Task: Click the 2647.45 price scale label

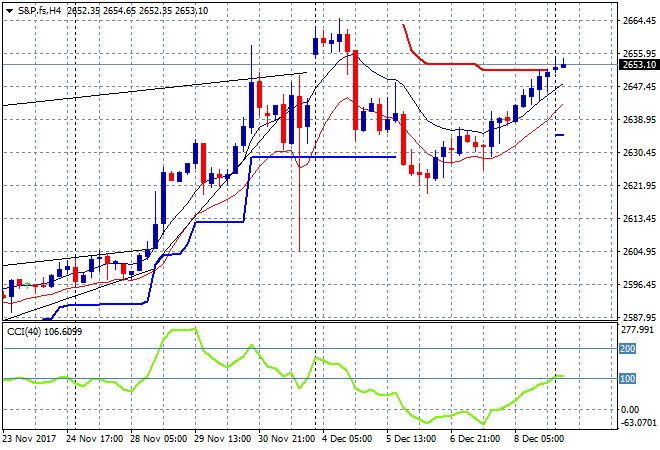Action: (x=639, y=87)
